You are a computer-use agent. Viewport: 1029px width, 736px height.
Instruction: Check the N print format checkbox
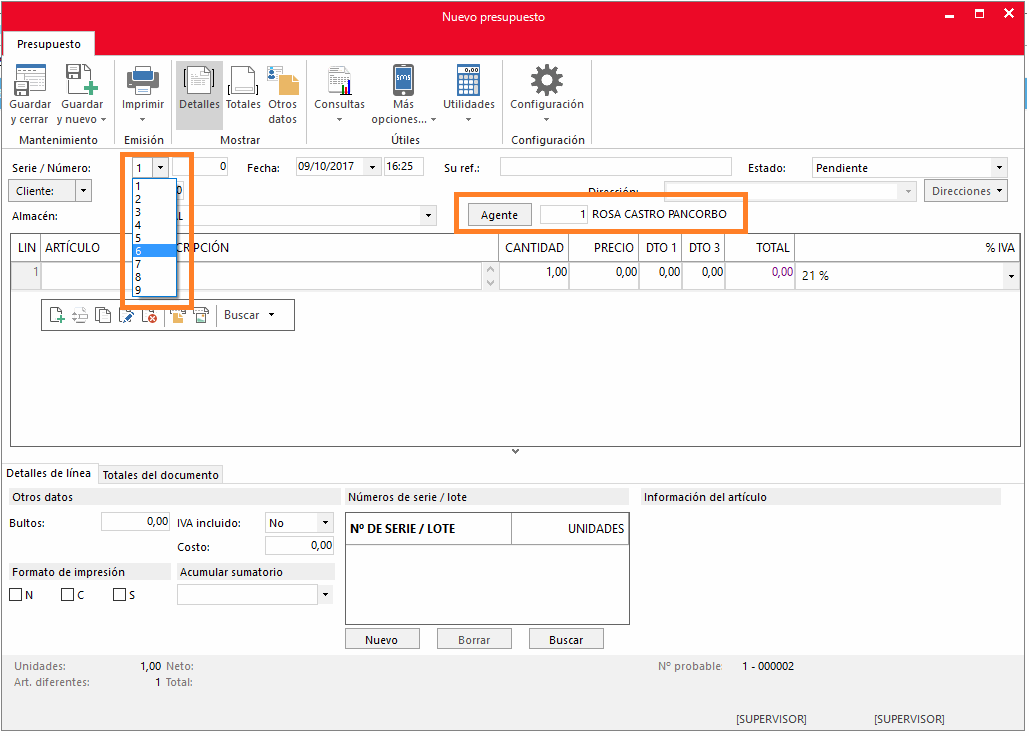pos(15,595)
